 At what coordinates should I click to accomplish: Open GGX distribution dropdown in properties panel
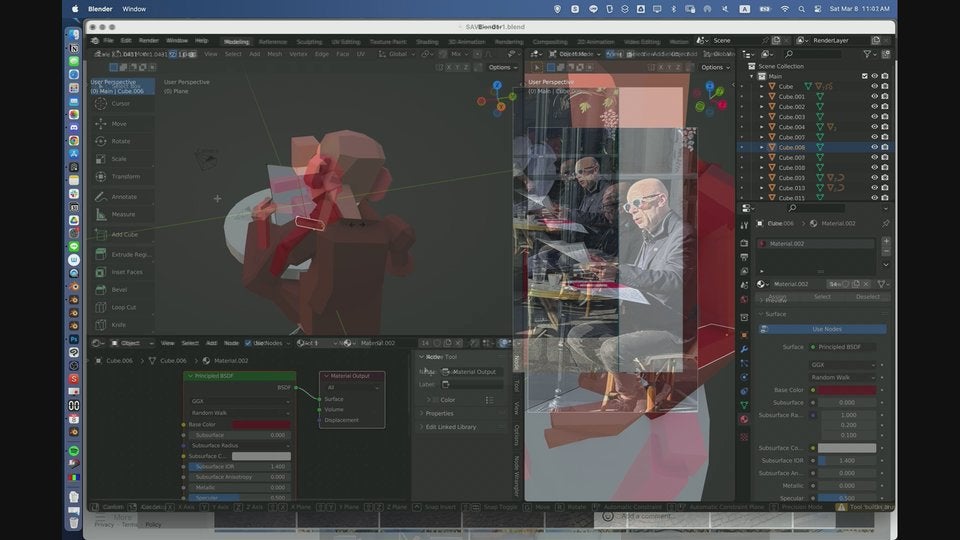coord(842,364)
